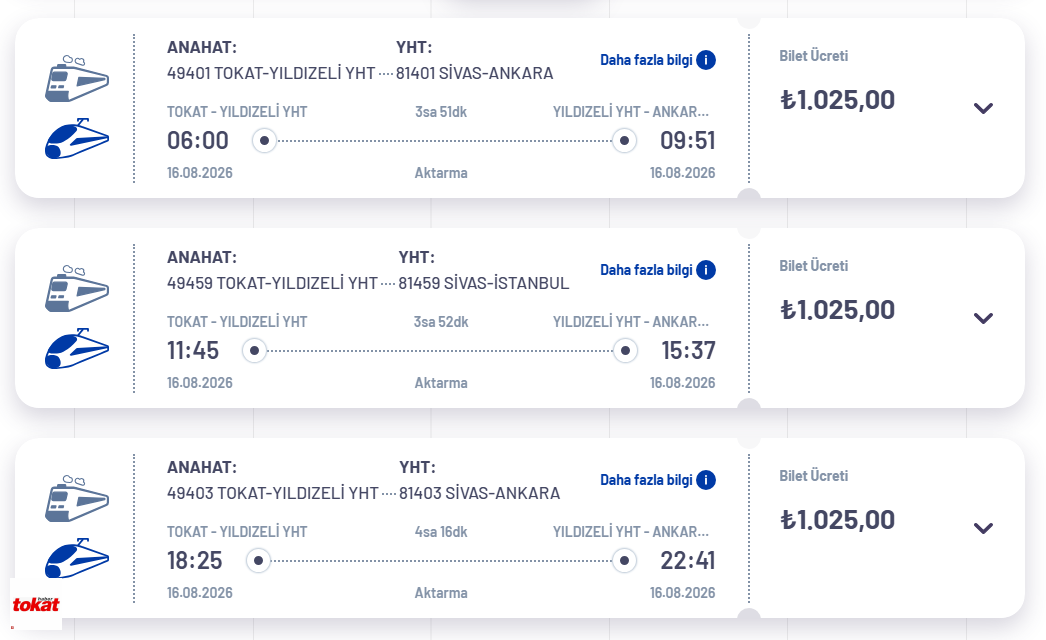1046x640 pixels.
Task: Click conventional train icon on 49459 trip
Action: pos(77,289)
